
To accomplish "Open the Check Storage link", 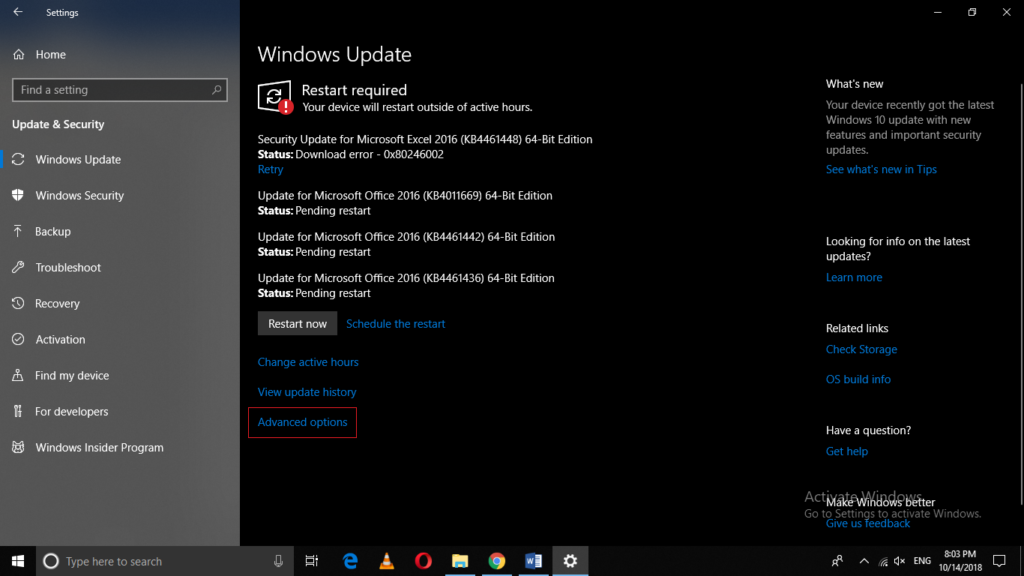I will (861, 349).
